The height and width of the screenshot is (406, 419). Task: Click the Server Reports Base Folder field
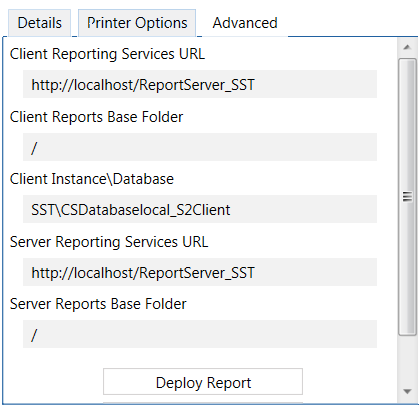tap(200, 334)
